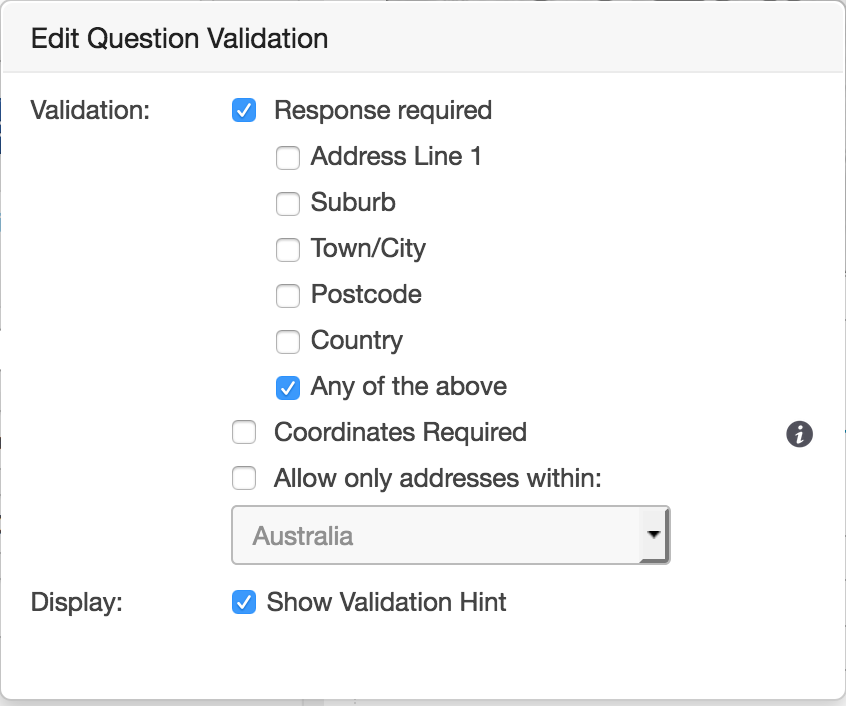
Task: Disable the Show Validation Hint checkbox
Action: pyautogui.click(x=244, y=603)
